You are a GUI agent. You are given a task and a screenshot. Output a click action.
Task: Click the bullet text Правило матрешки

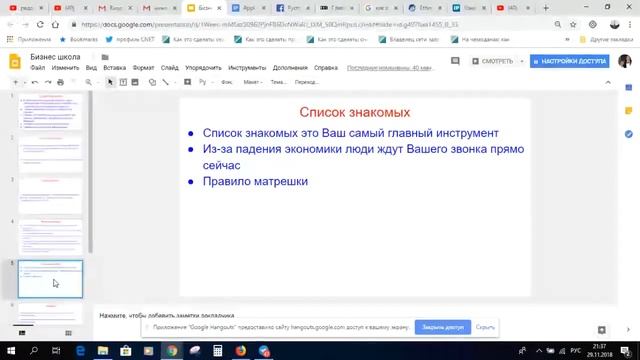tap(255, 181)
